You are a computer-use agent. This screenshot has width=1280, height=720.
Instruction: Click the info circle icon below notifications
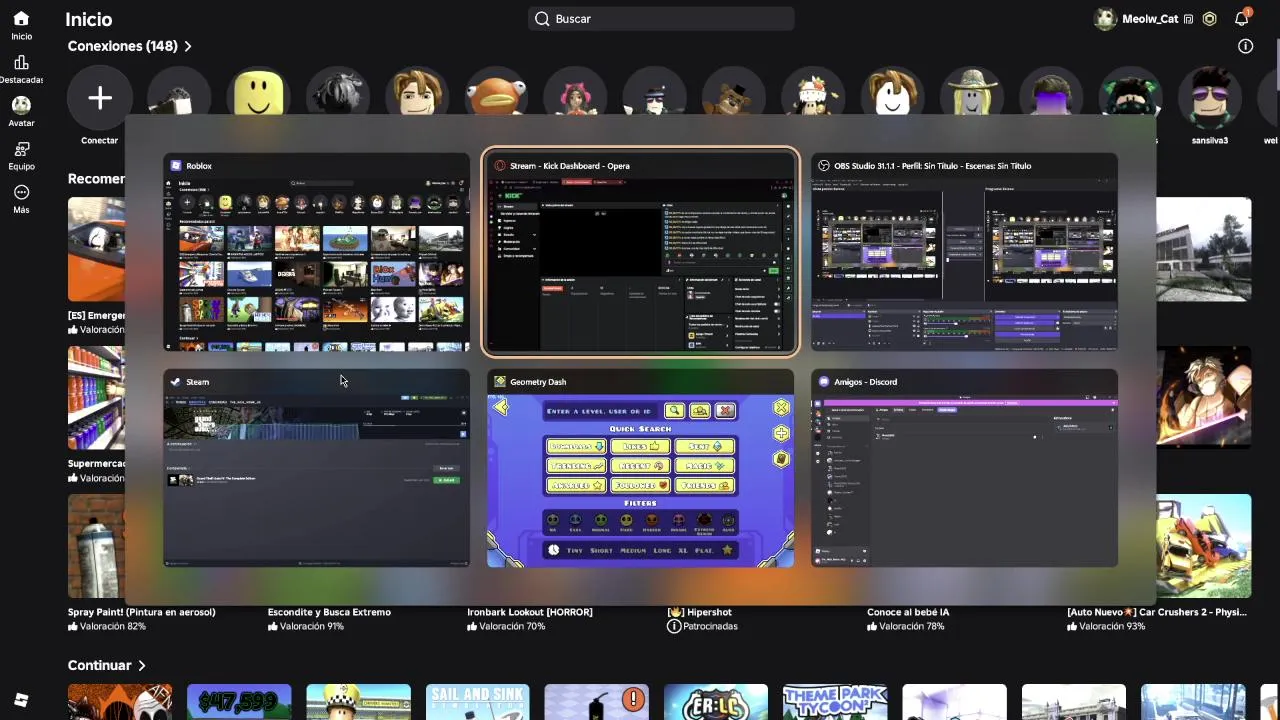tap(1245, 46)
